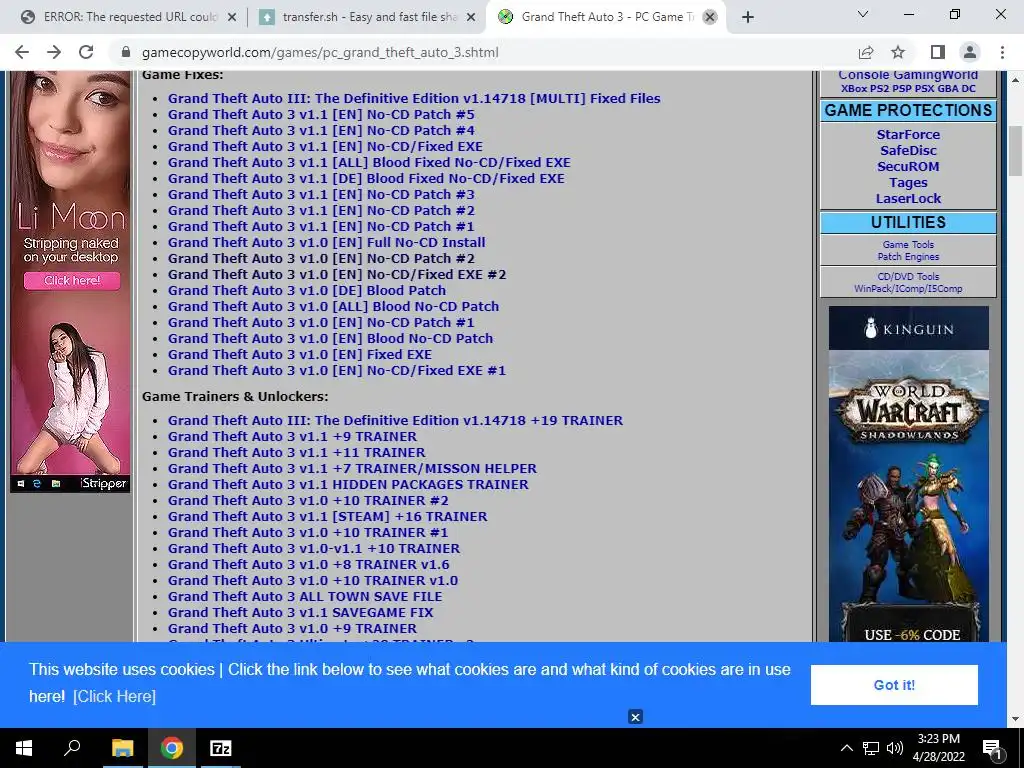The width and height of the screenshot is (1024, 768).
Task: Open v1.0 [EN] Full No-CD Install
Action: [x=327, y=242]
